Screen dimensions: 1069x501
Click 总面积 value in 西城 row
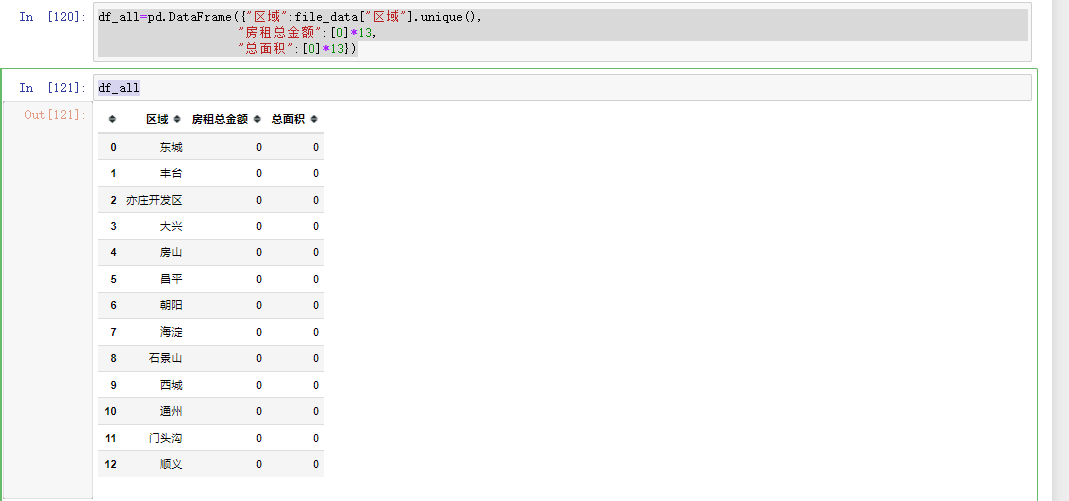pos(316,385)
